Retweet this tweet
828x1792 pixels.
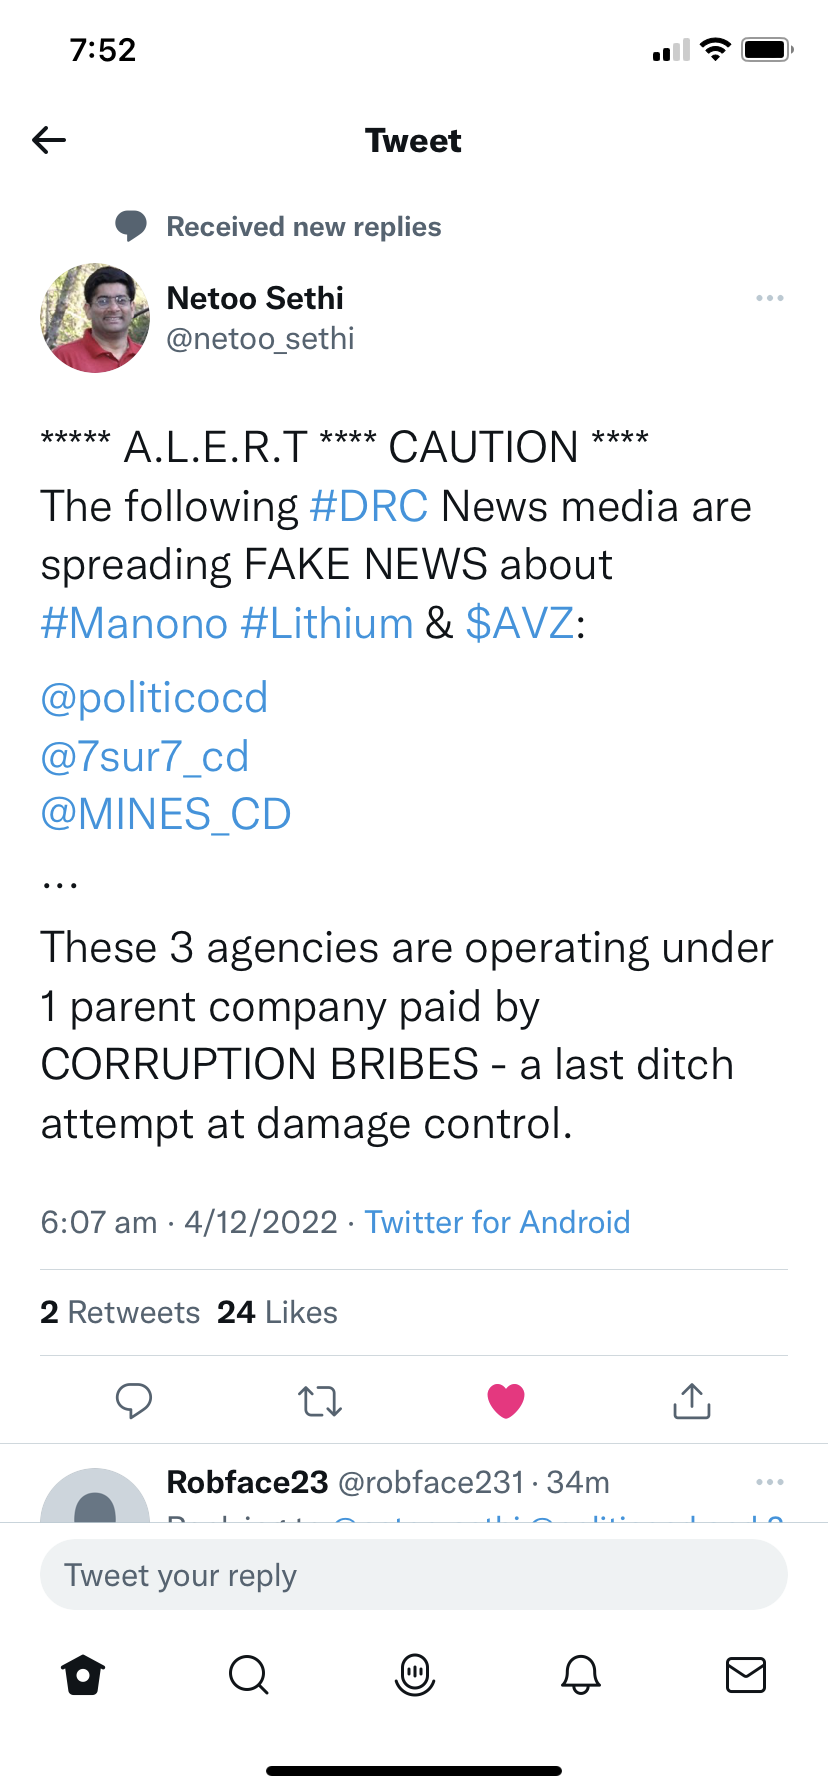[320, 1401]
